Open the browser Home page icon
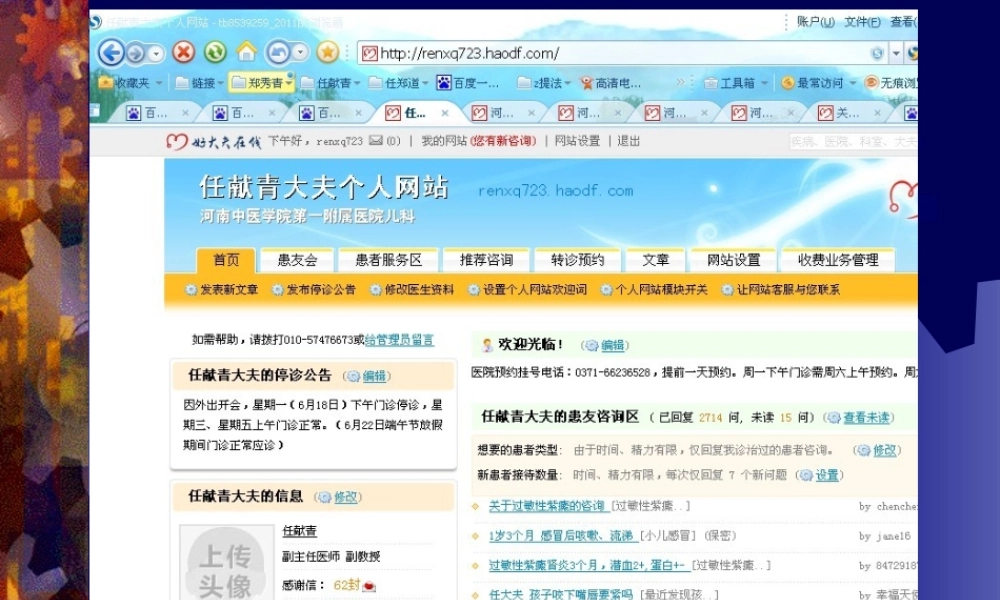The height and width of the screenshot is (600, 1000). click(x=247, y=52)
